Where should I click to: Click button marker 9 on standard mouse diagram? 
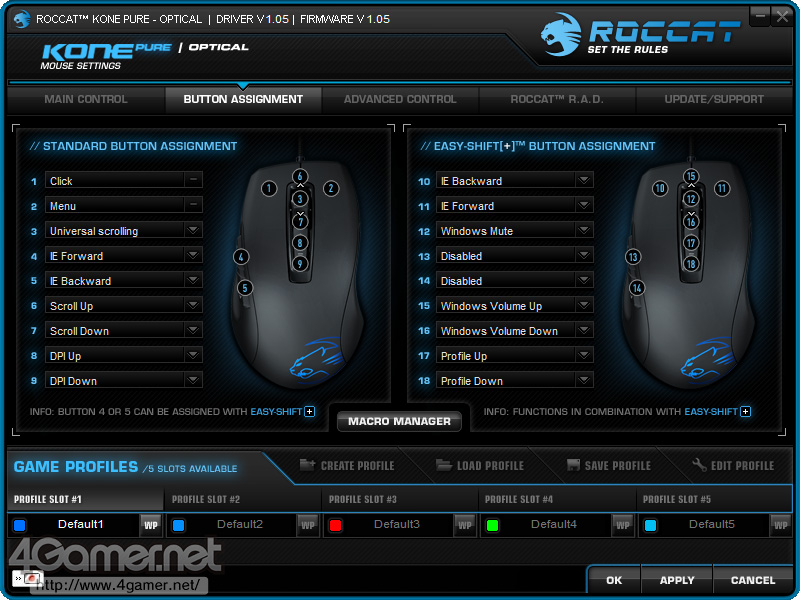click(300, 264)
